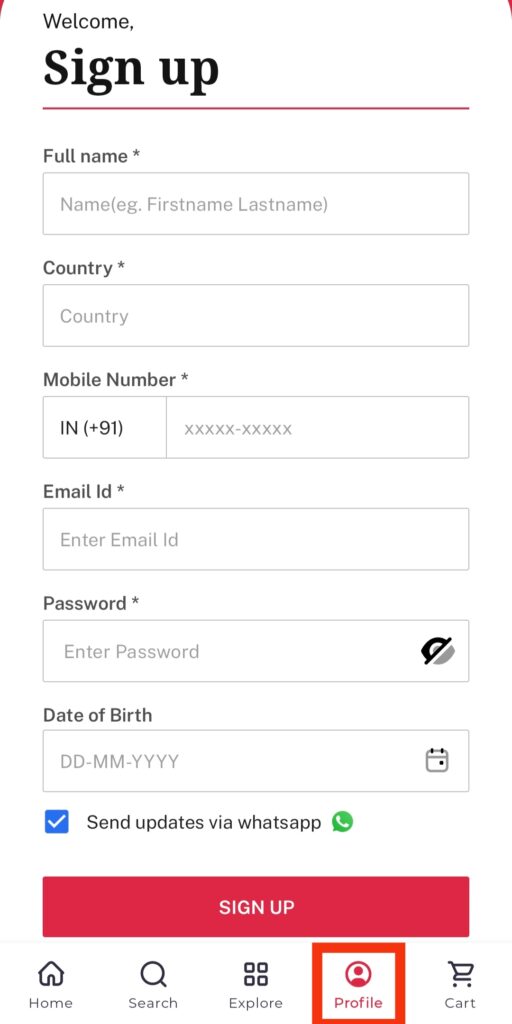Image resolution: width=512 pixels, height=1024 pixels.
Task: Click the calendar icon in Date of Birth
Action: pos(437,760)
